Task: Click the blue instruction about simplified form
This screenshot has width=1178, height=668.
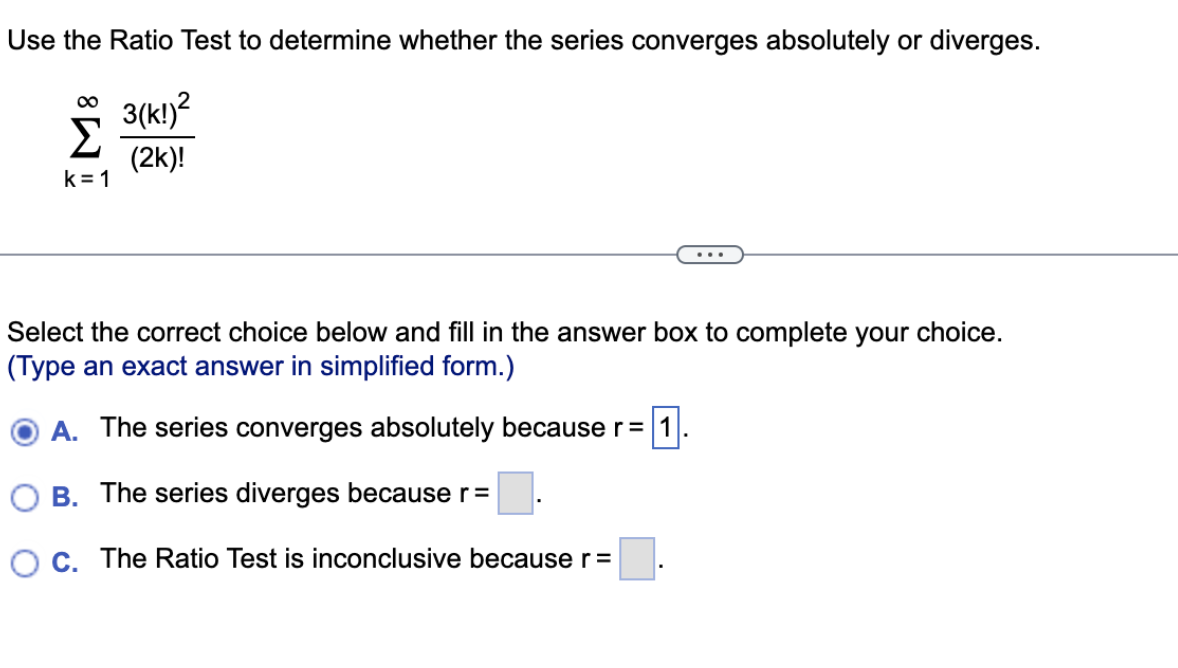Action: (260, 367)
